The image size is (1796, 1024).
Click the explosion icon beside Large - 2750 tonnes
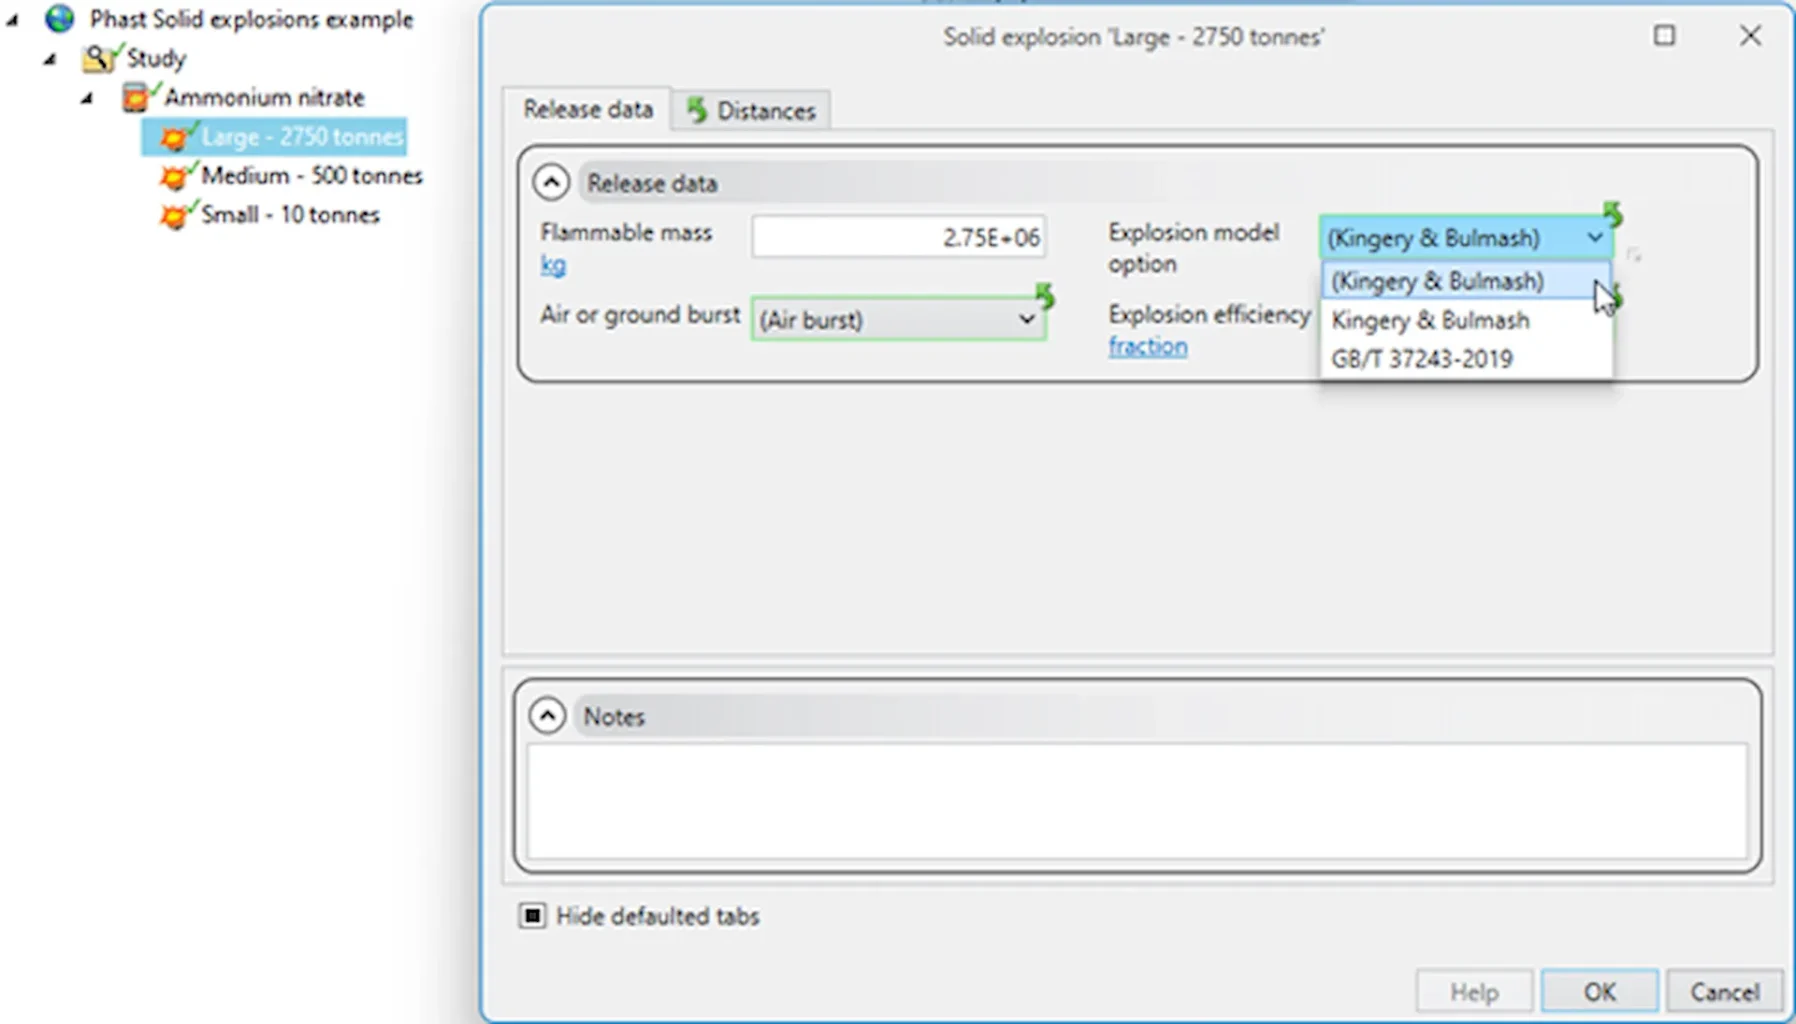click(x=174, y=137)
